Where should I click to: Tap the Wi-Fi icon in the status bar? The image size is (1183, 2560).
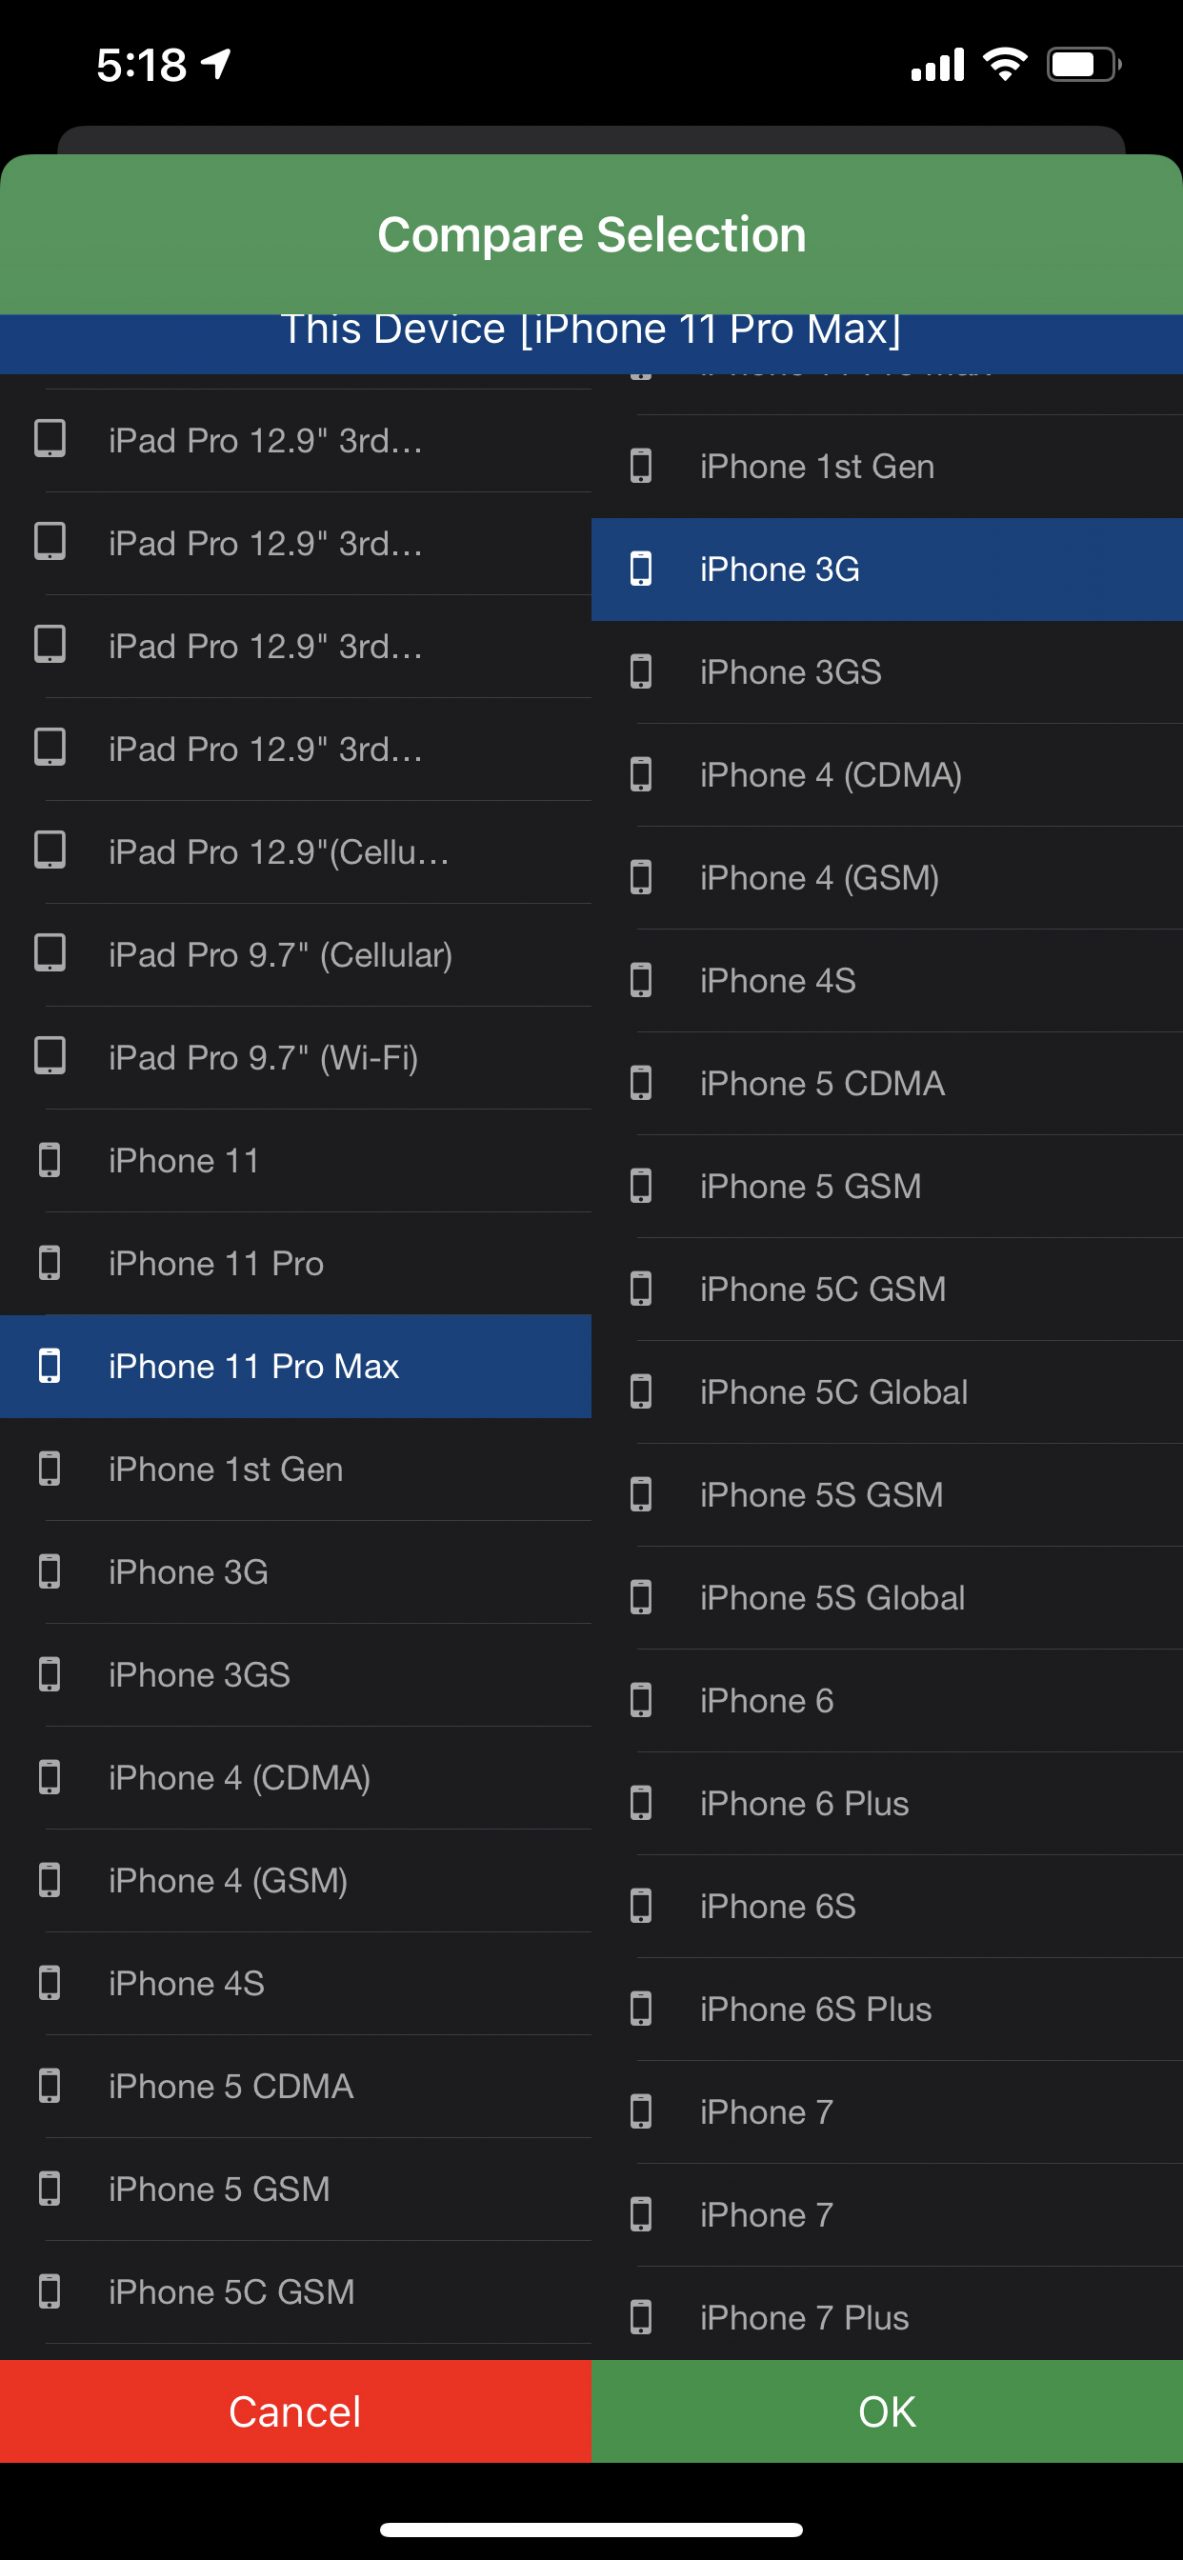click(1005, 64)
